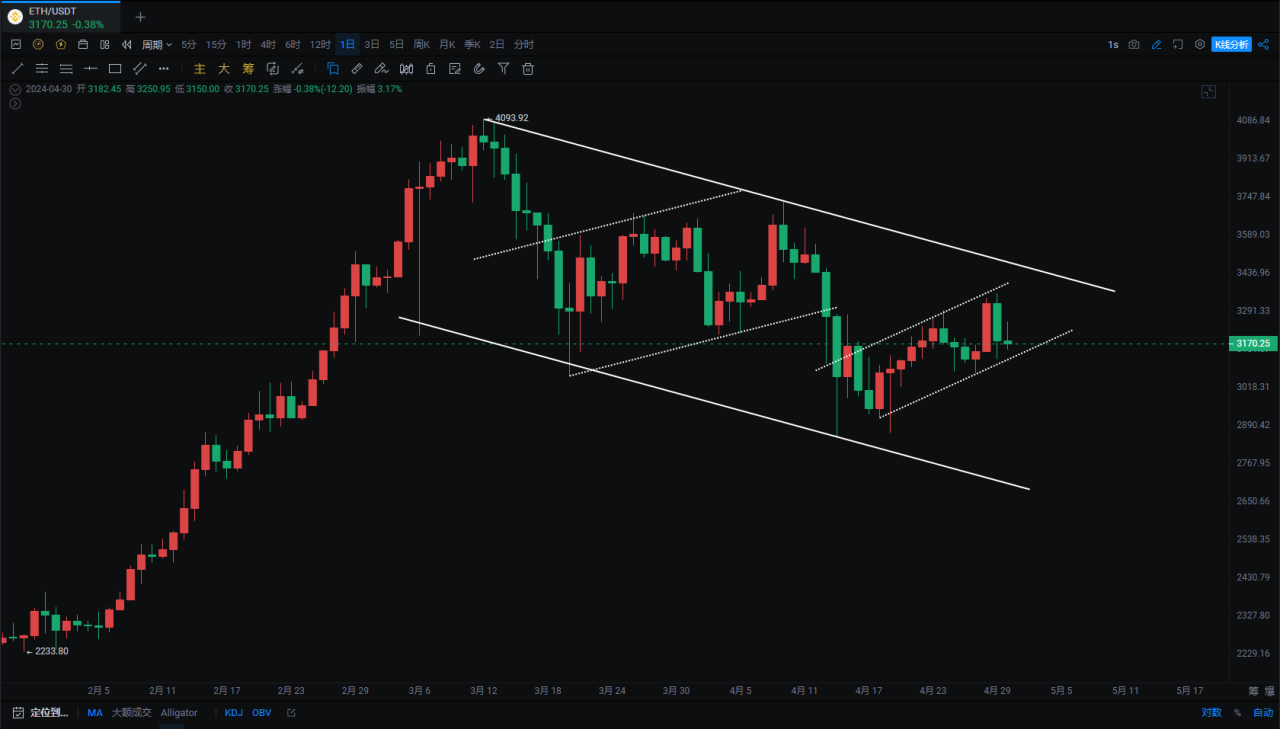
Task: Toggle the KDJ indicator
Action: tap(233, 713)
